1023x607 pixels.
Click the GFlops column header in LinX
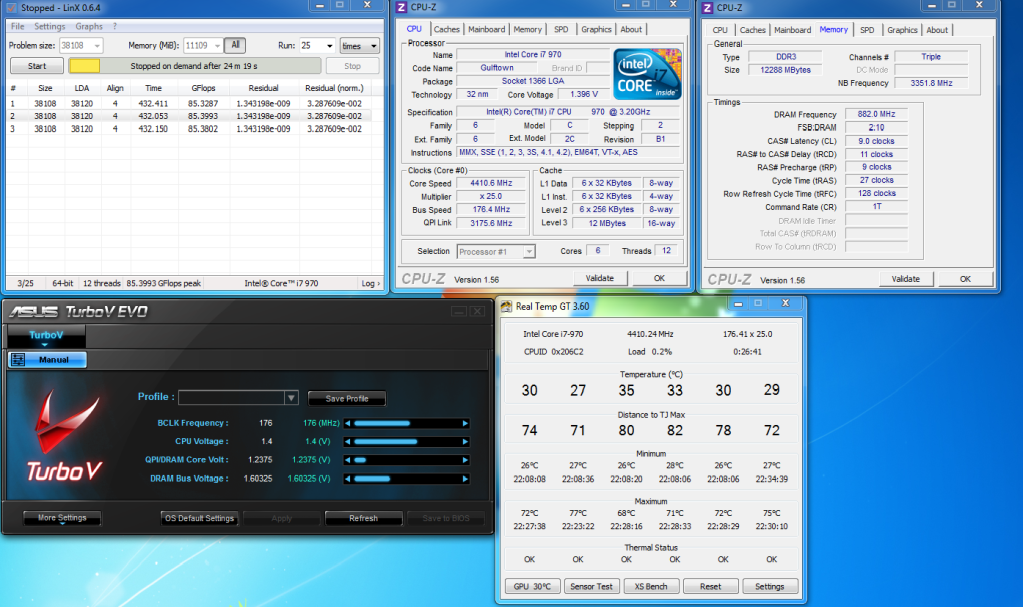click(x=204, y=88)
